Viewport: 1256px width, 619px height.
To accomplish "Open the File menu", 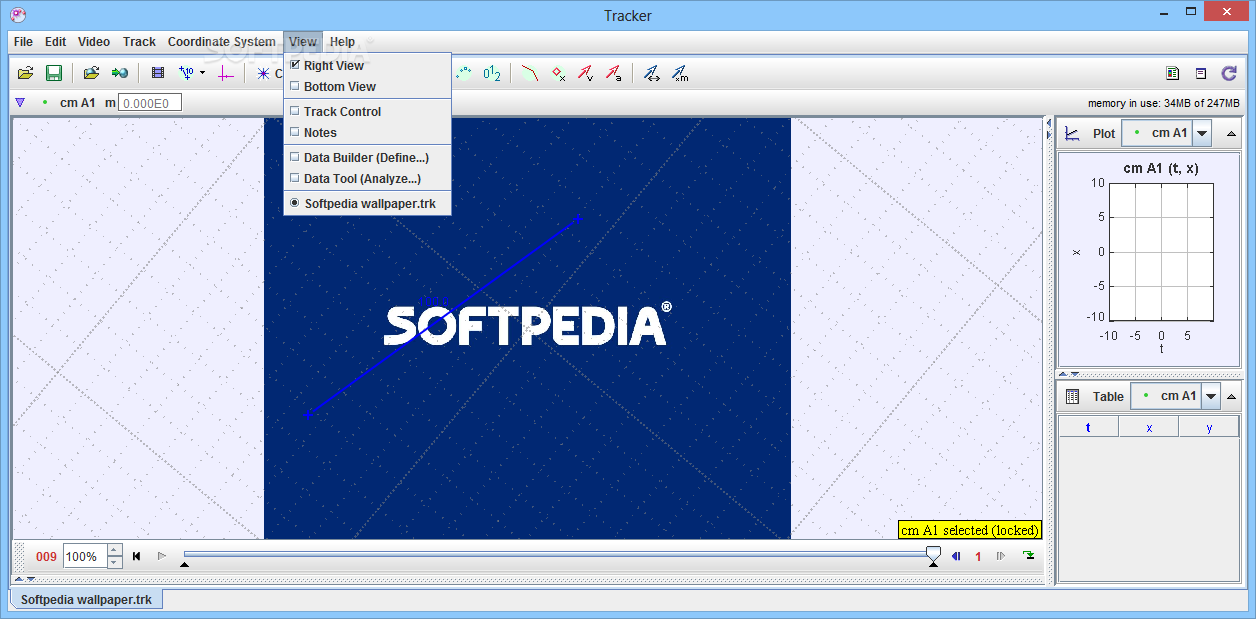I will 23,42.
